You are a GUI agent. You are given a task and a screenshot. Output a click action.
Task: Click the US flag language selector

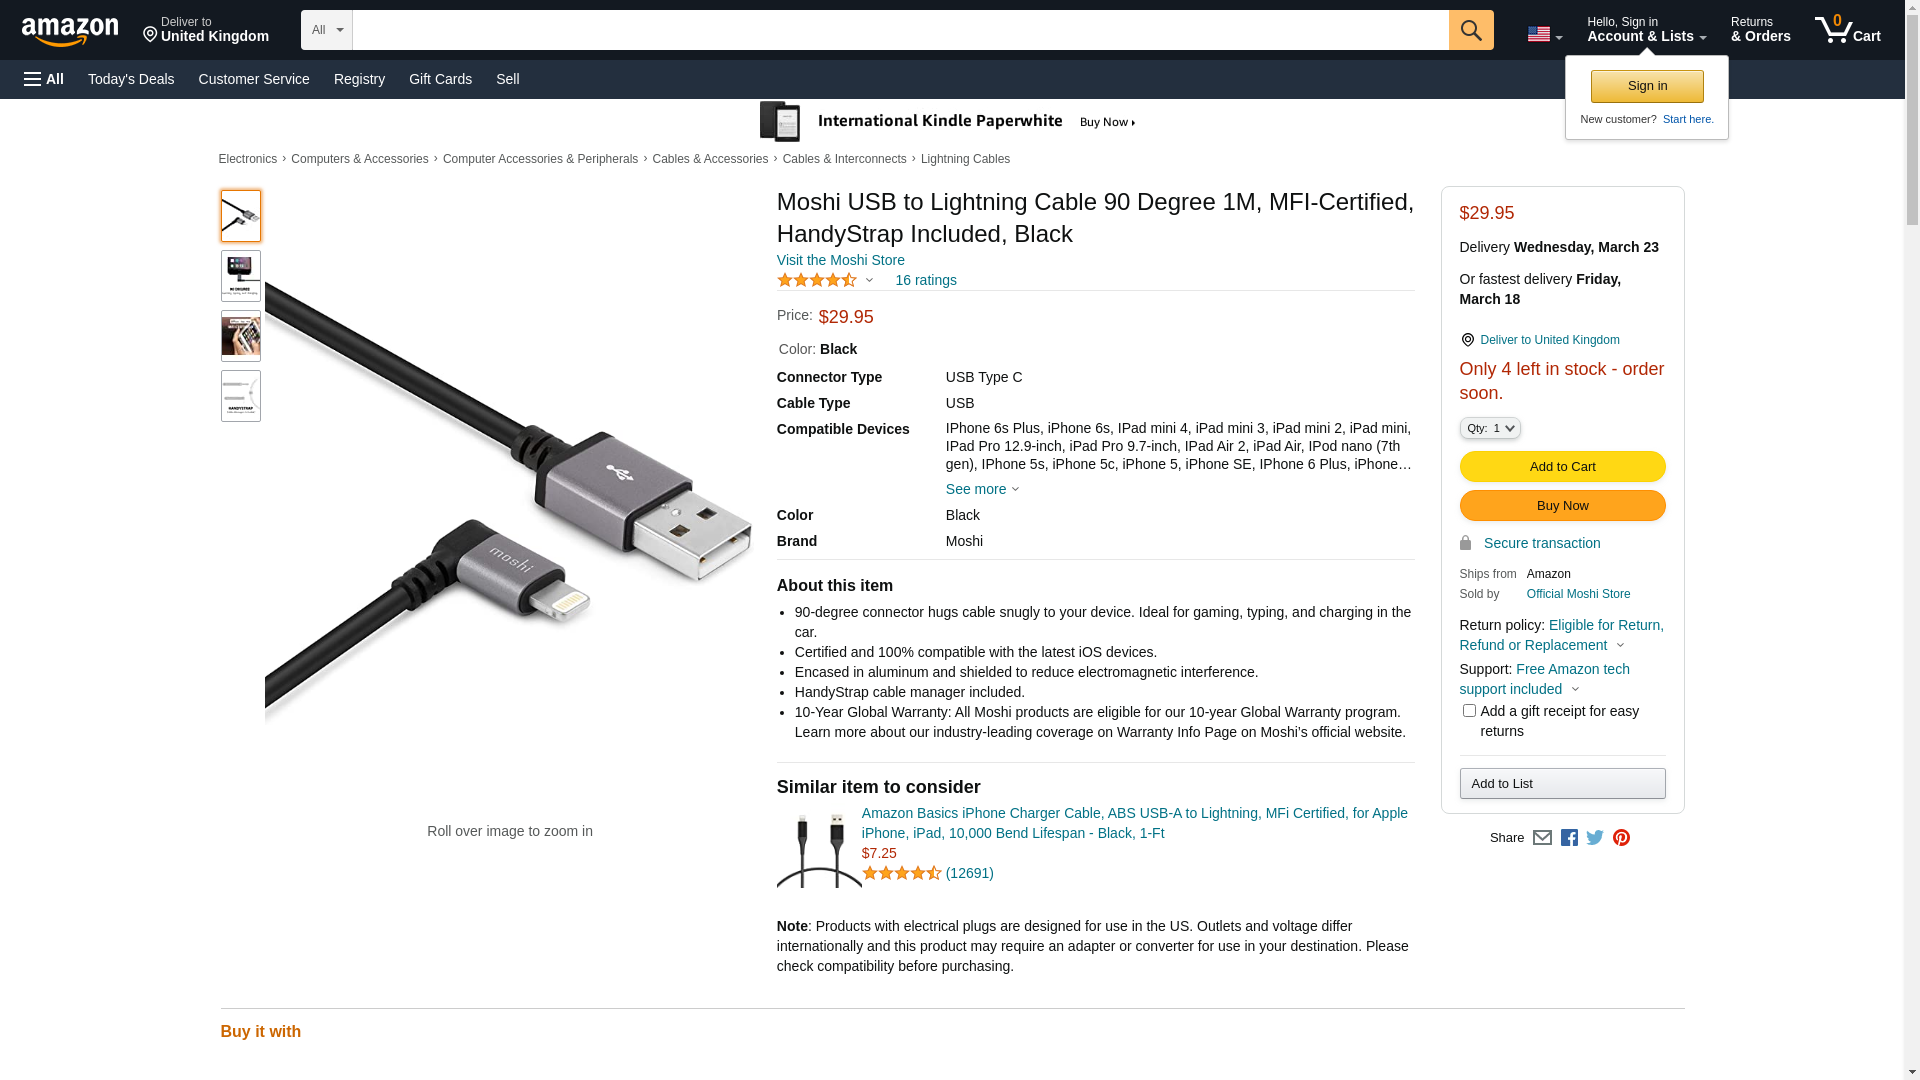[1544, 34]
